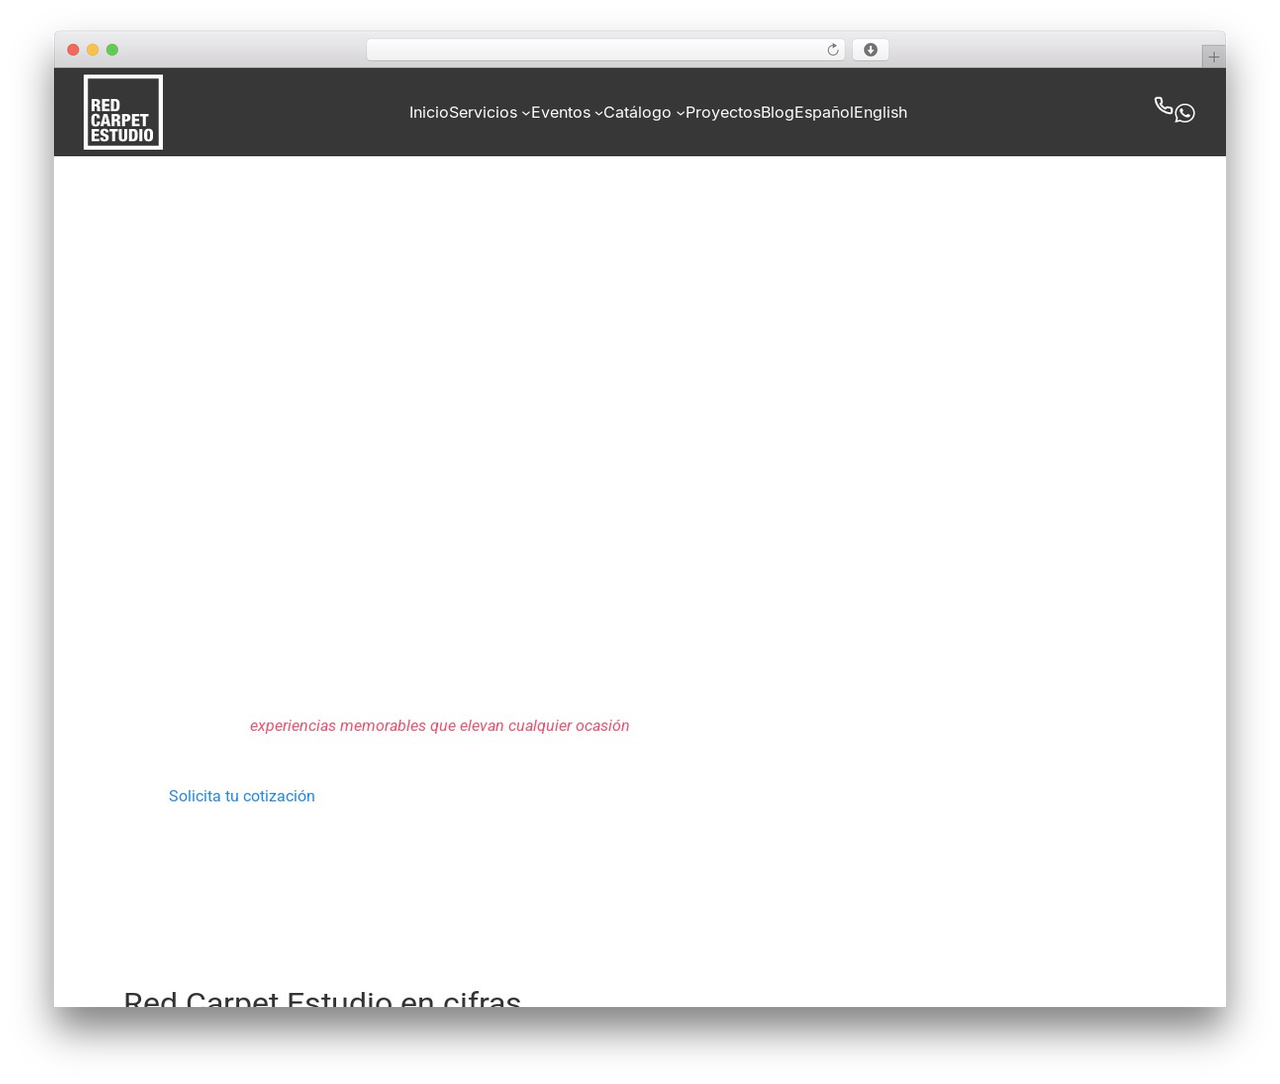Open the Proyectos menu item

click(722, 112)
